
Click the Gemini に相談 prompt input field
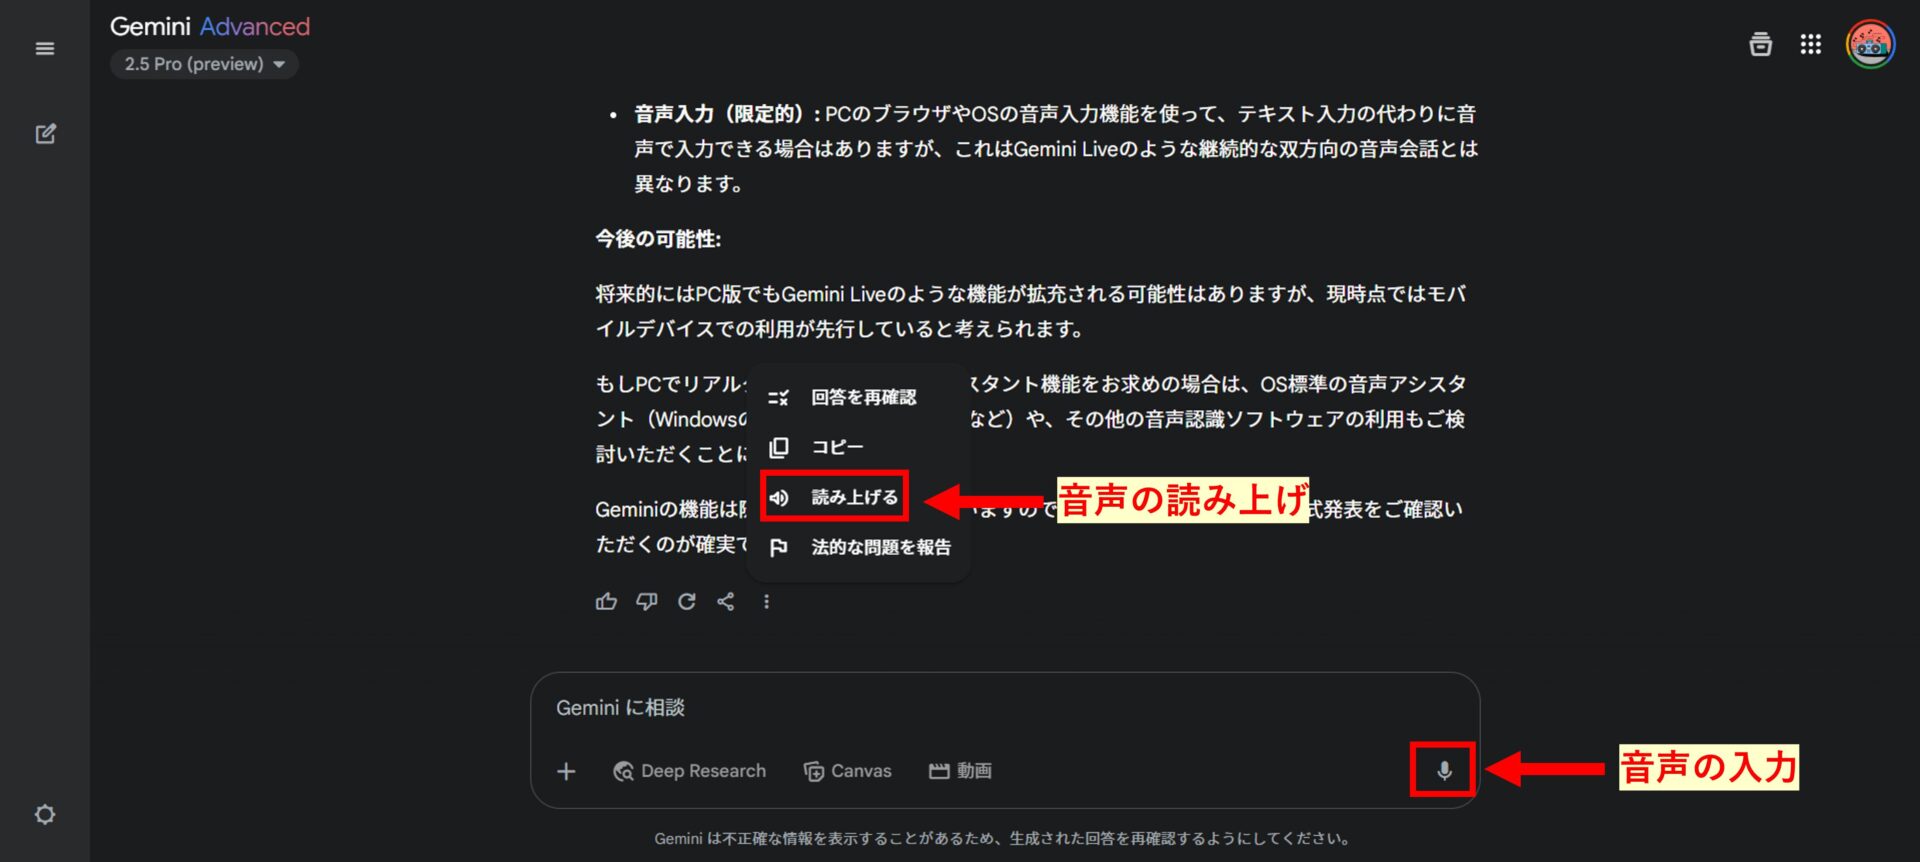pyautogui.click(x=1004, y=708)
